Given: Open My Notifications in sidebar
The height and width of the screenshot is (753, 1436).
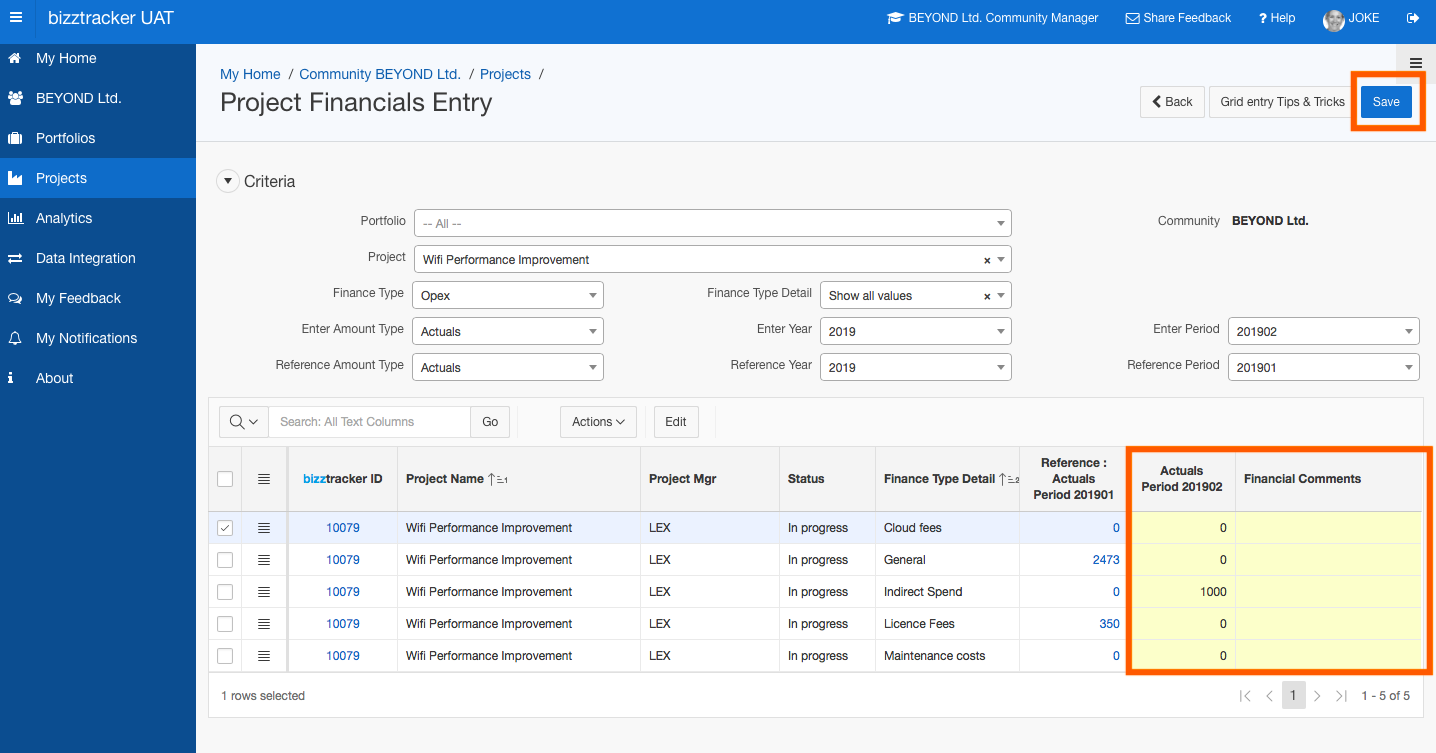Looking at the screenshot, I should point(98,338).
